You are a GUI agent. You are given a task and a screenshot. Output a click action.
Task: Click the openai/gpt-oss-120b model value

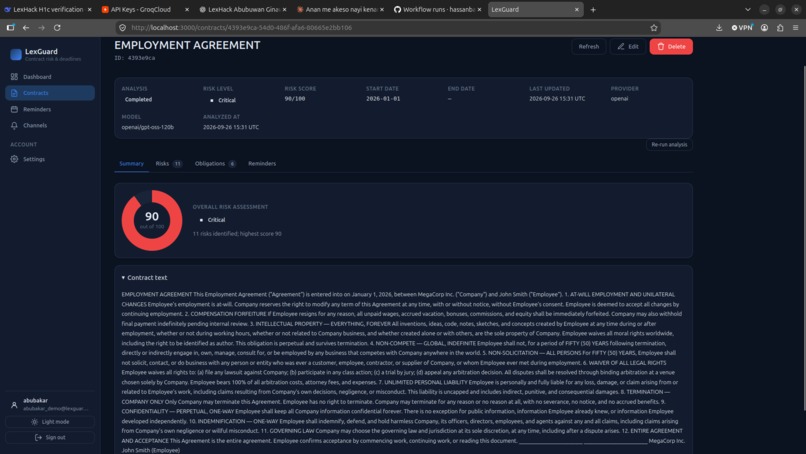(x=148, y=127)
